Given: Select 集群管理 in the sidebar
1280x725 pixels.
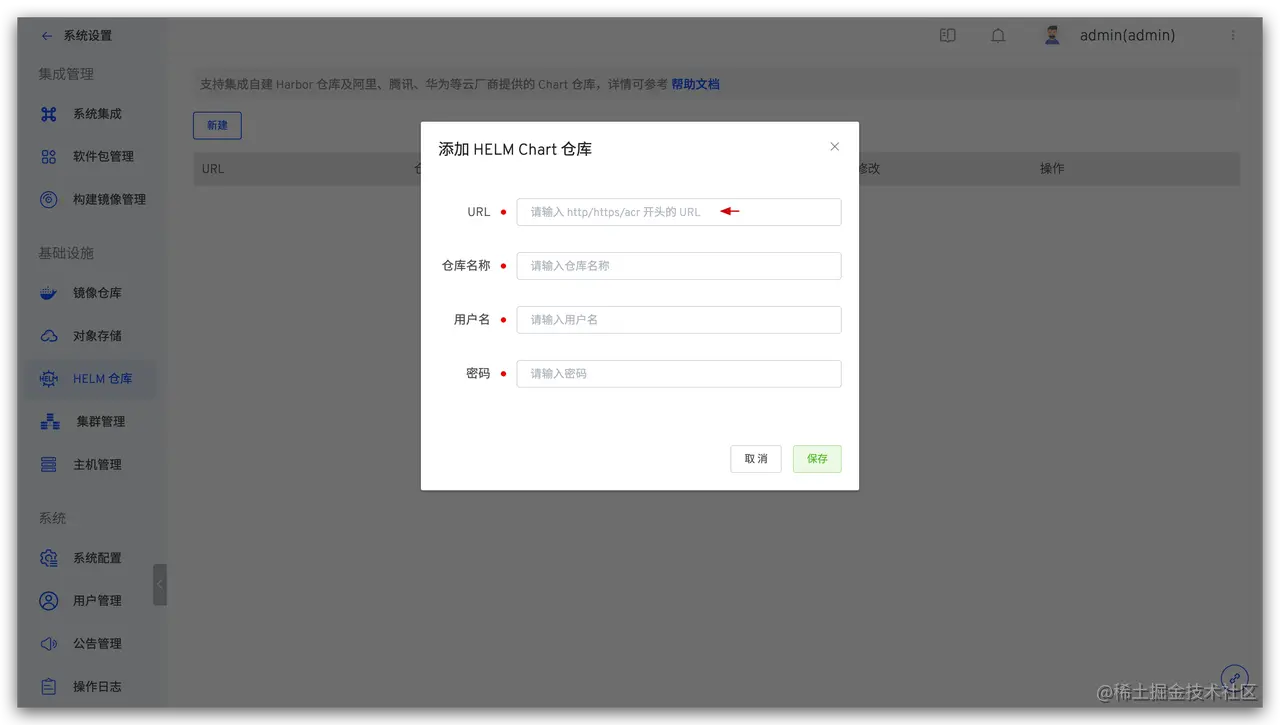Looking at the screenshot, I should point(101,422).
